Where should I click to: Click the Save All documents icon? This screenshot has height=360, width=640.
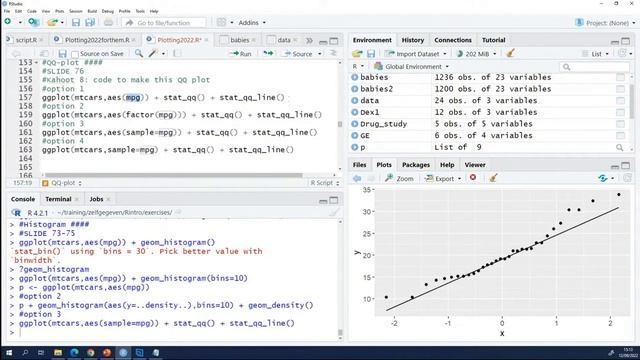(x=90, y=22)
